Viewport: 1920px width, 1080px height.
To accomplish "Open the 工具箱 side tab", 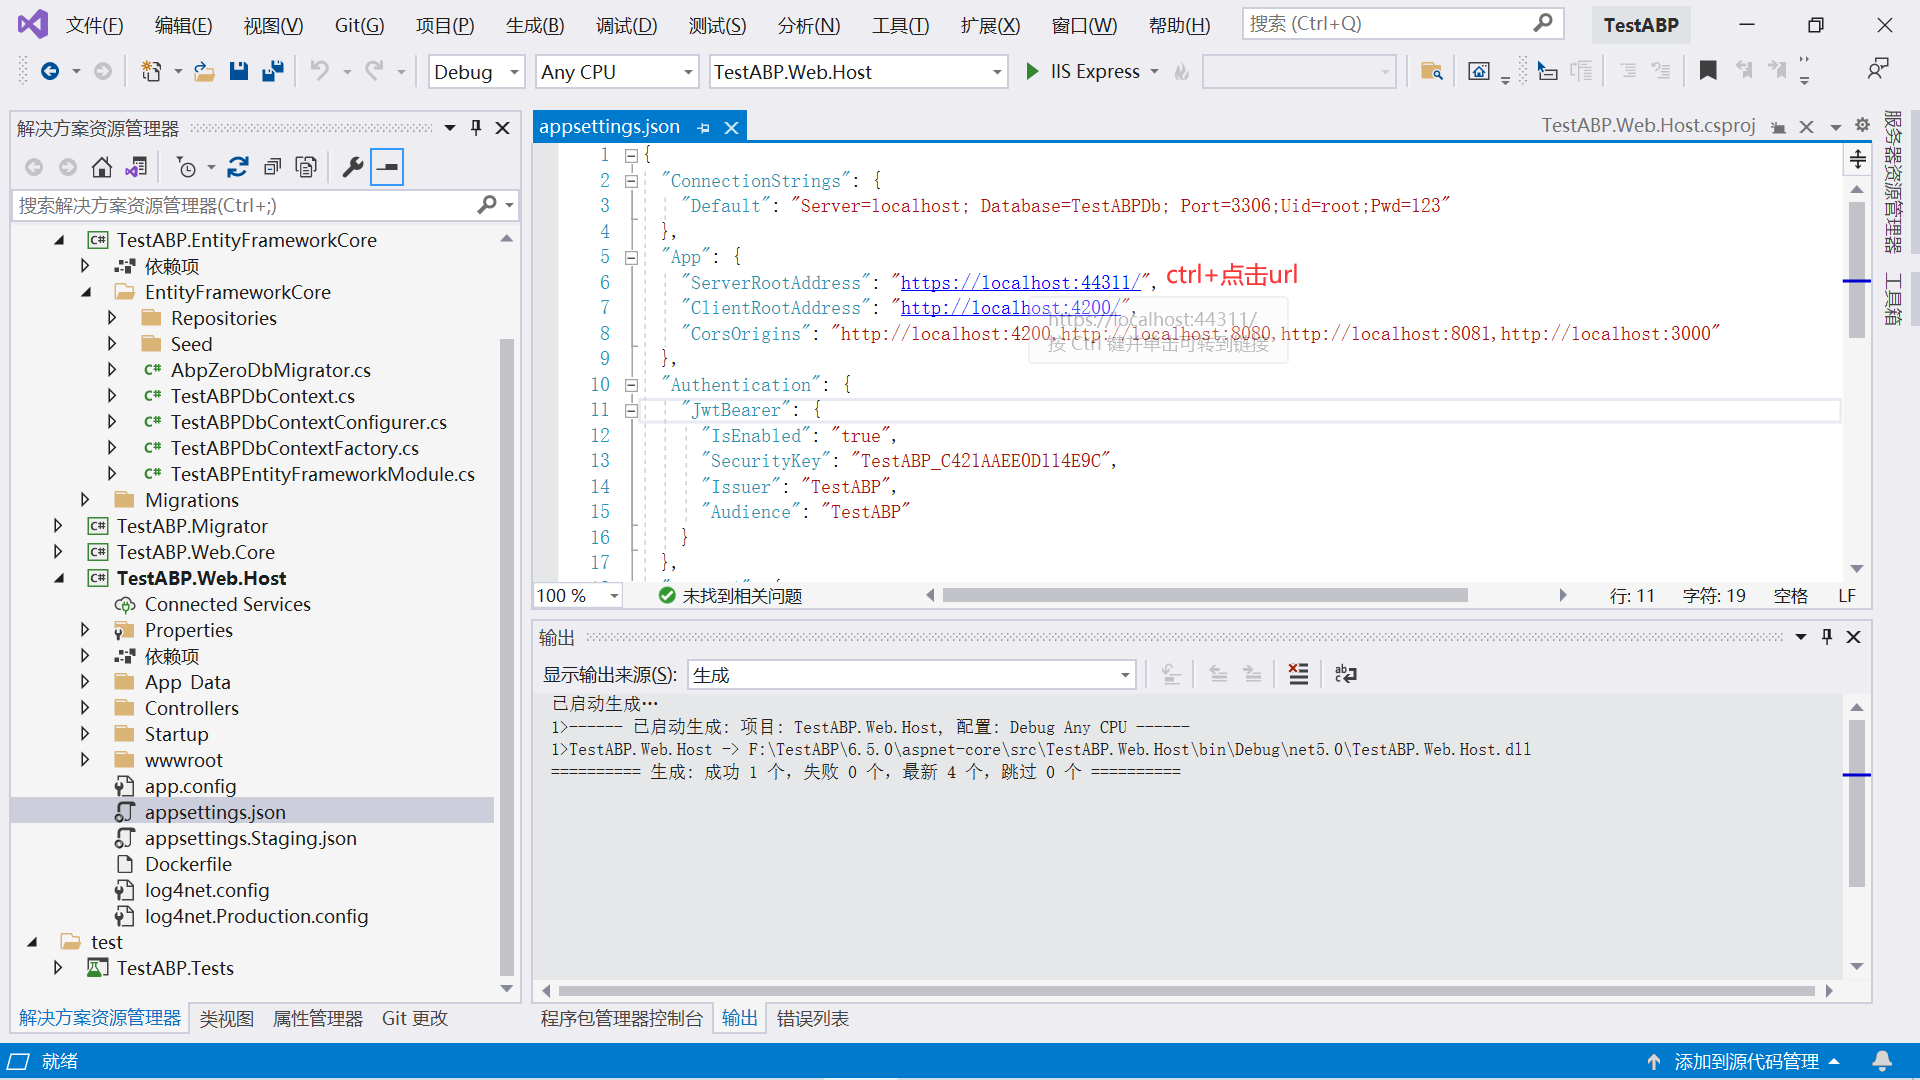I will coord(1893,299).
